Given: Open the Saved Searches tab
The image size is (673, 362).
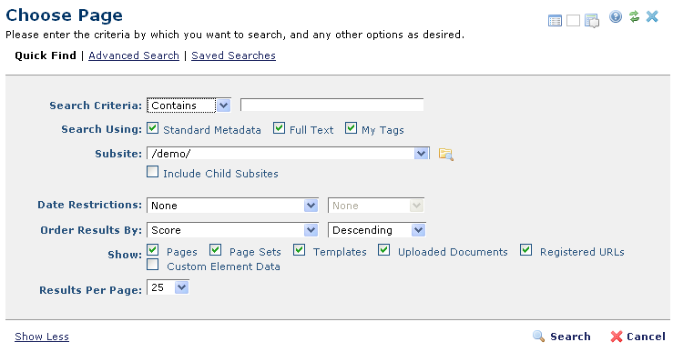Looking at the screenshot, I should point(233,55).
